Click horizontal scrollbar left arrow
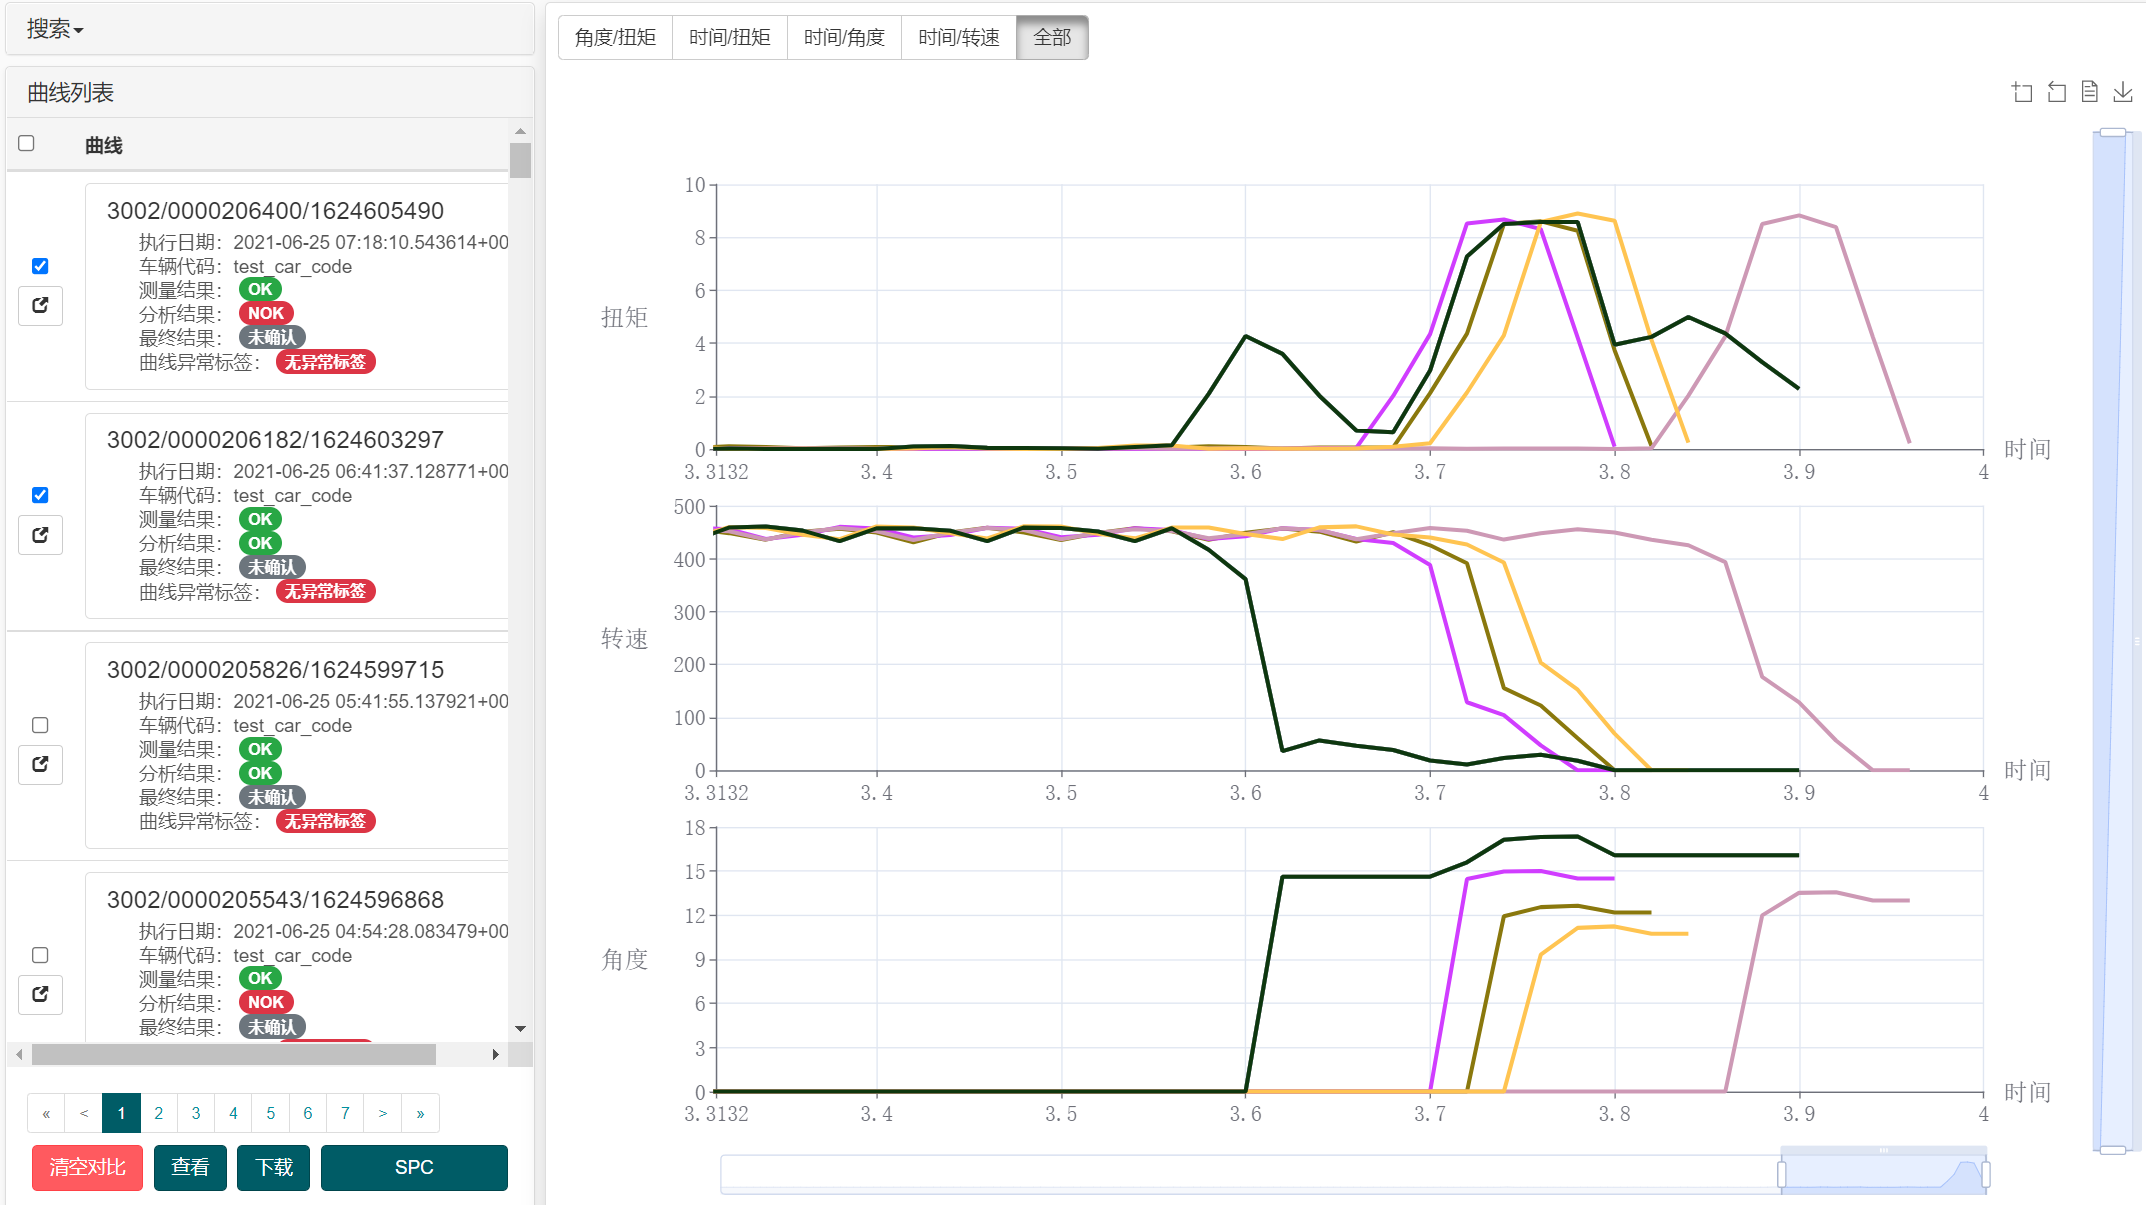This screenshot has width=2146, height=1205. click(x=19, y=1054)
